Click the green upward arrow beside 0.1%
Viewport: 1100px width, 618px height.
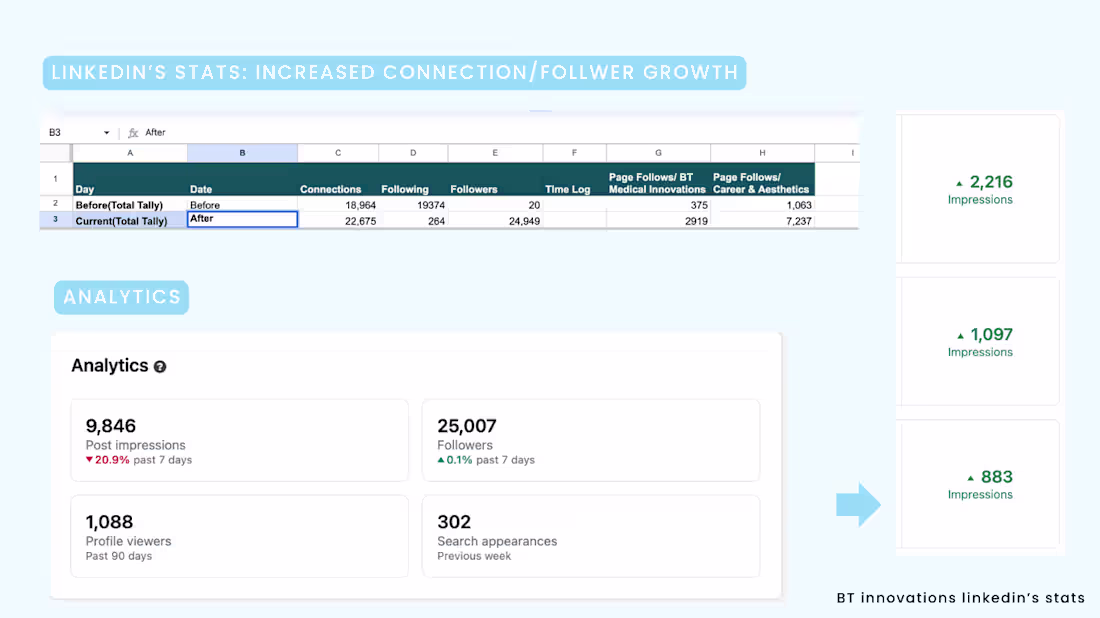tap(442, 460)
